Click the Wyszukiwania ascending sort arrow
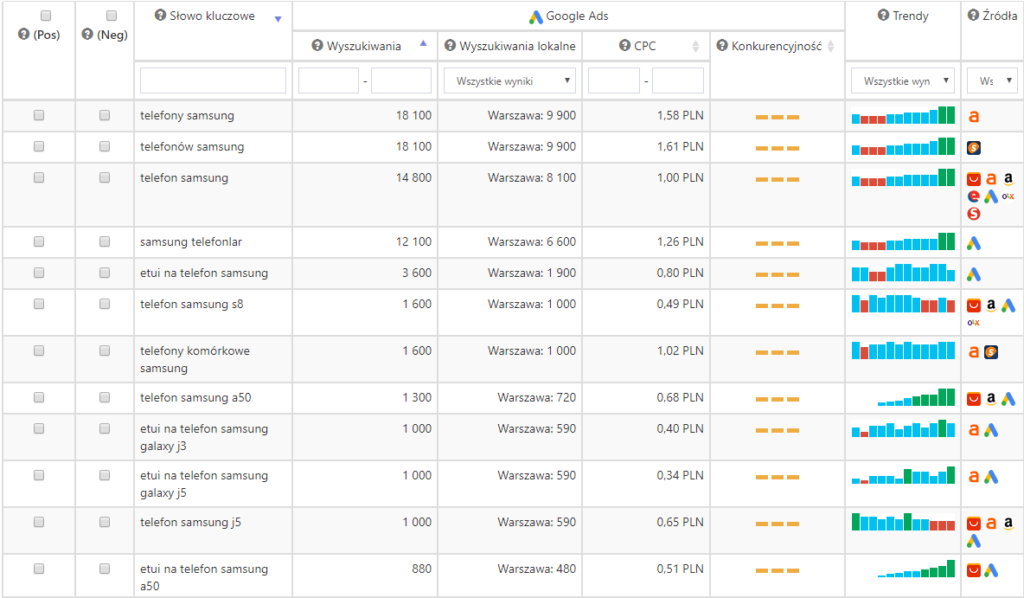Screen dimensions: 1024x598 tap(423, 43)
